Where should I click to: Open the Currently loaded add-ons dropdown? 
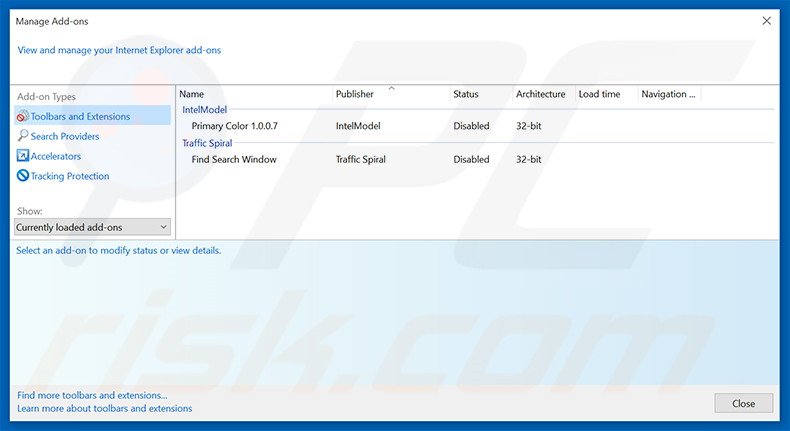point(93,227)
